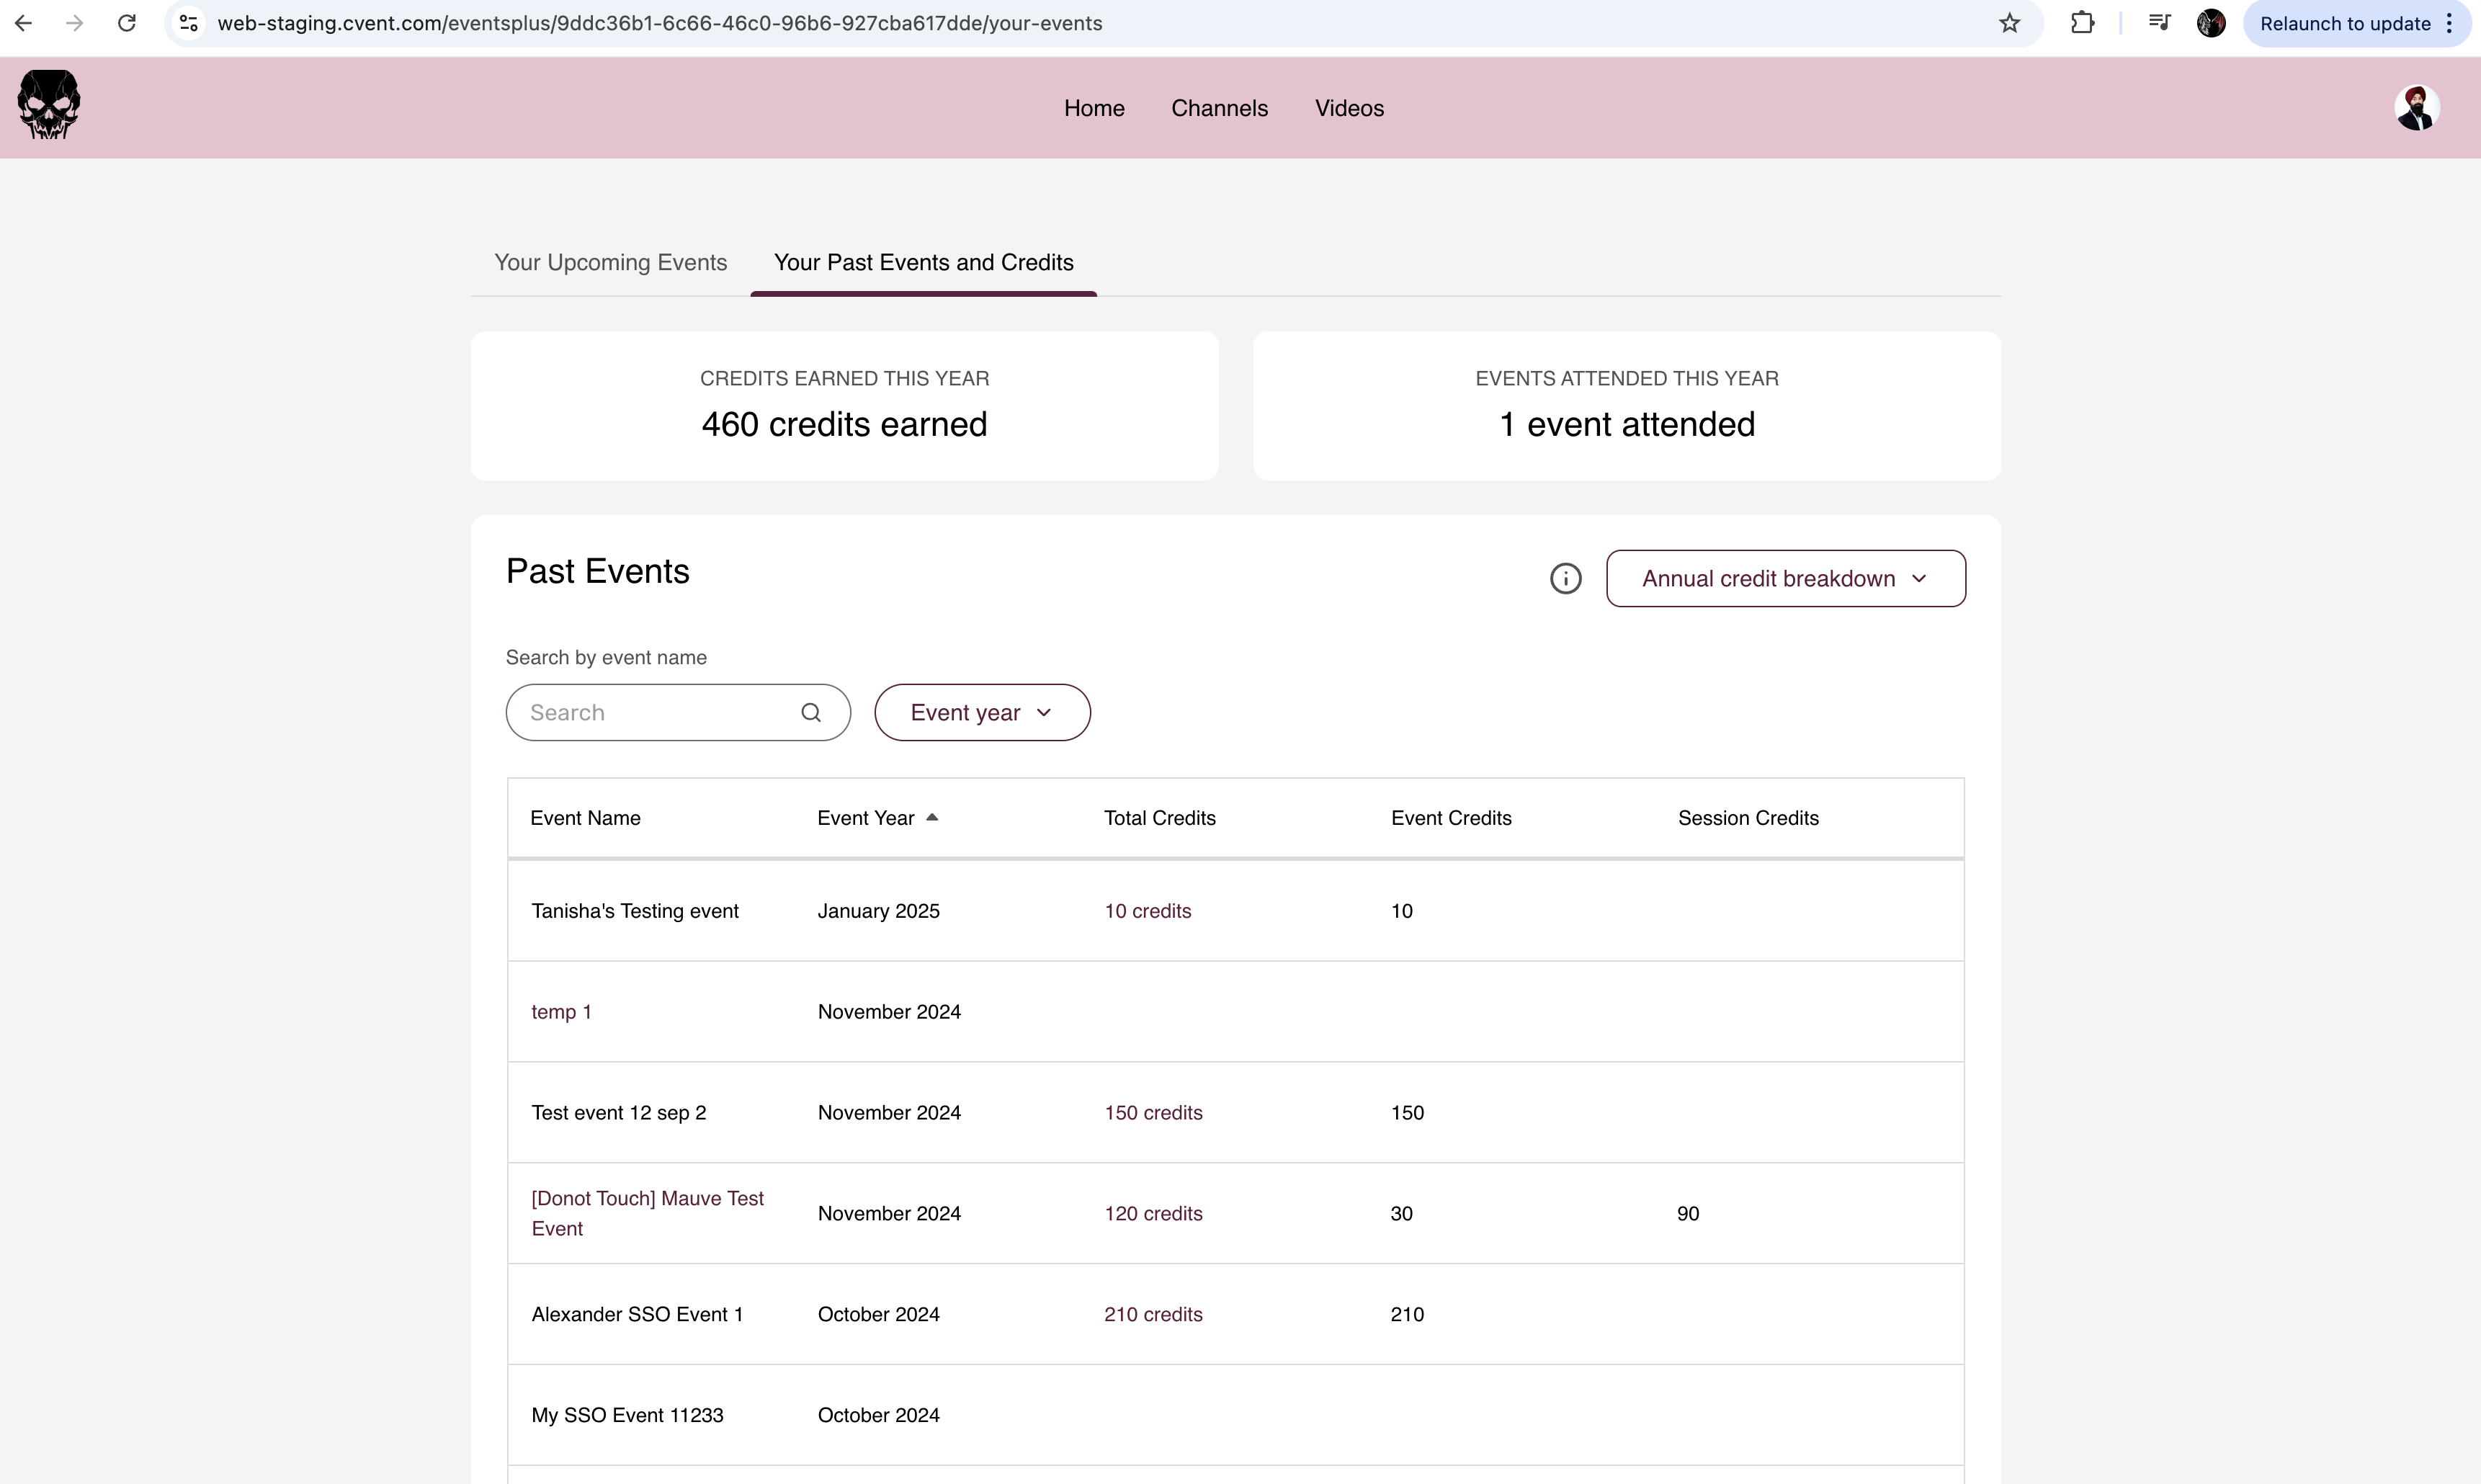Click Event Name column header

coord(585,817)
